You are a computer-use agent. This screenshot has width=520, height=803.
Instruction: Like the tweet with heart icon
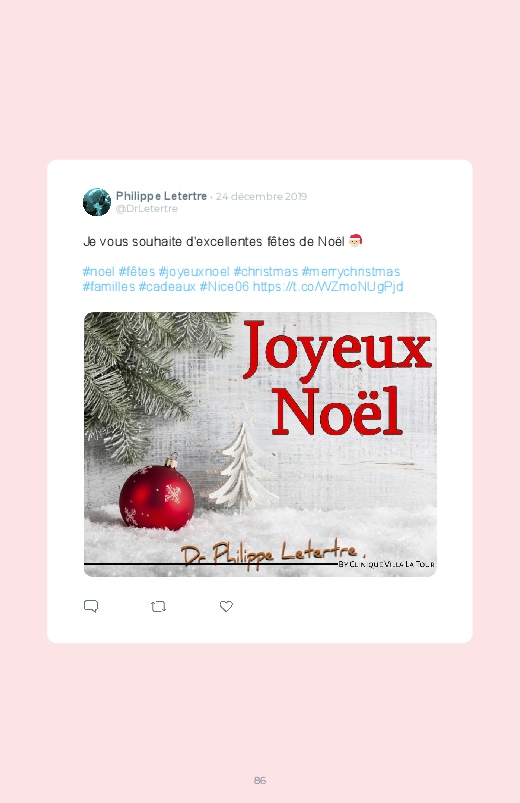click(x=226, y=606)
